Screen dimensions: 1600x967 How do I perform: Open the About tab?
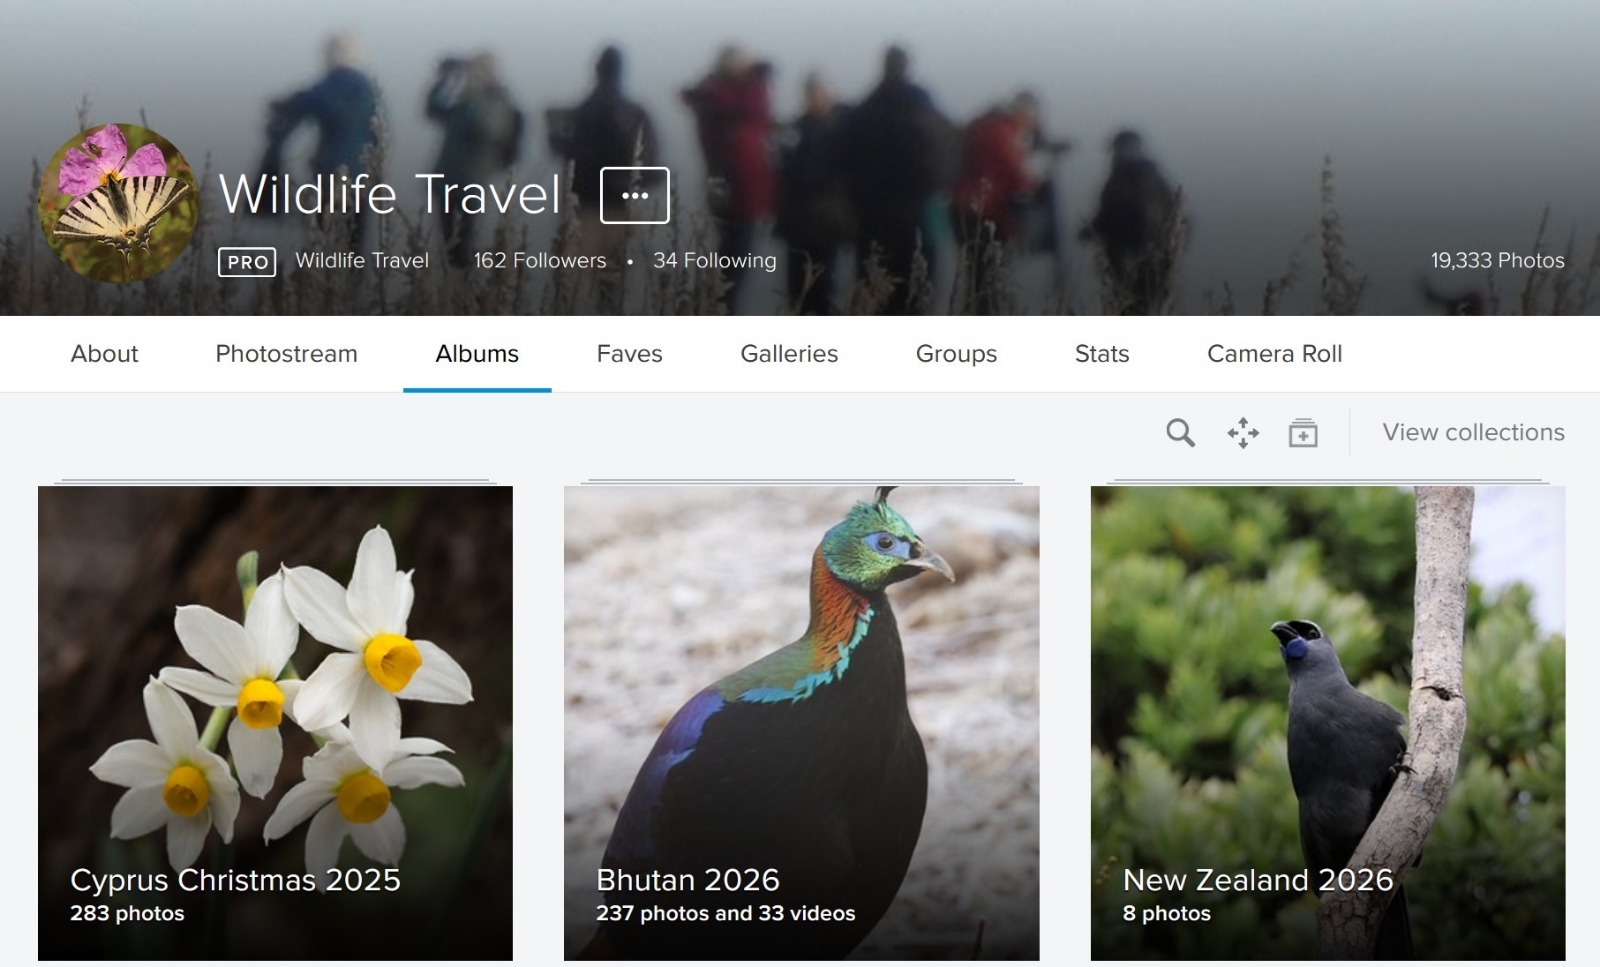(104, 354)
